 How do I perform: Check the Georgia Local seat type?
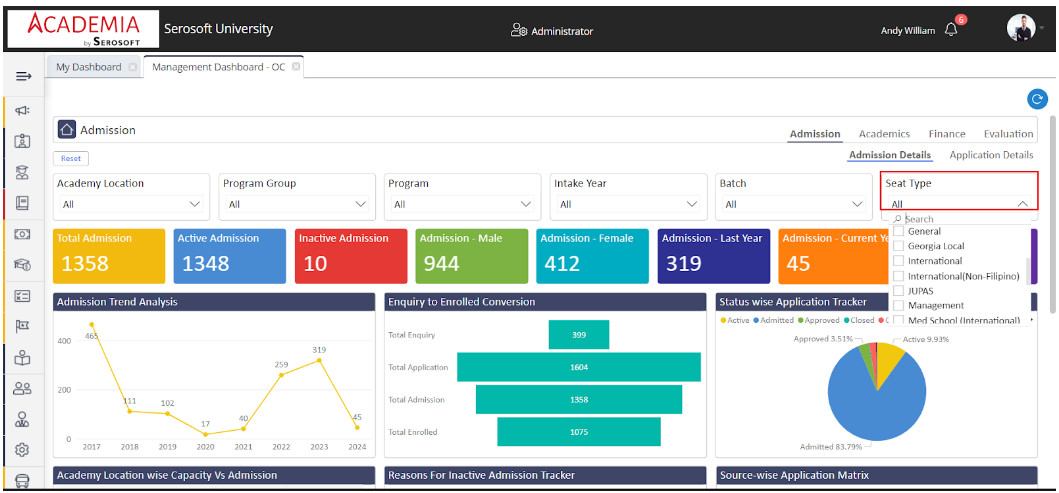click(x=898, y=246)
